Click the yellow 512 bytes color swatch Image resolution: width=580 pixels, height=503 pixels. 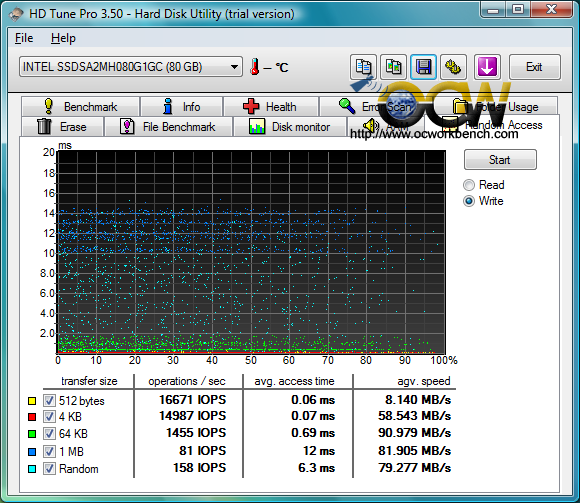click(x=32, y=401)
